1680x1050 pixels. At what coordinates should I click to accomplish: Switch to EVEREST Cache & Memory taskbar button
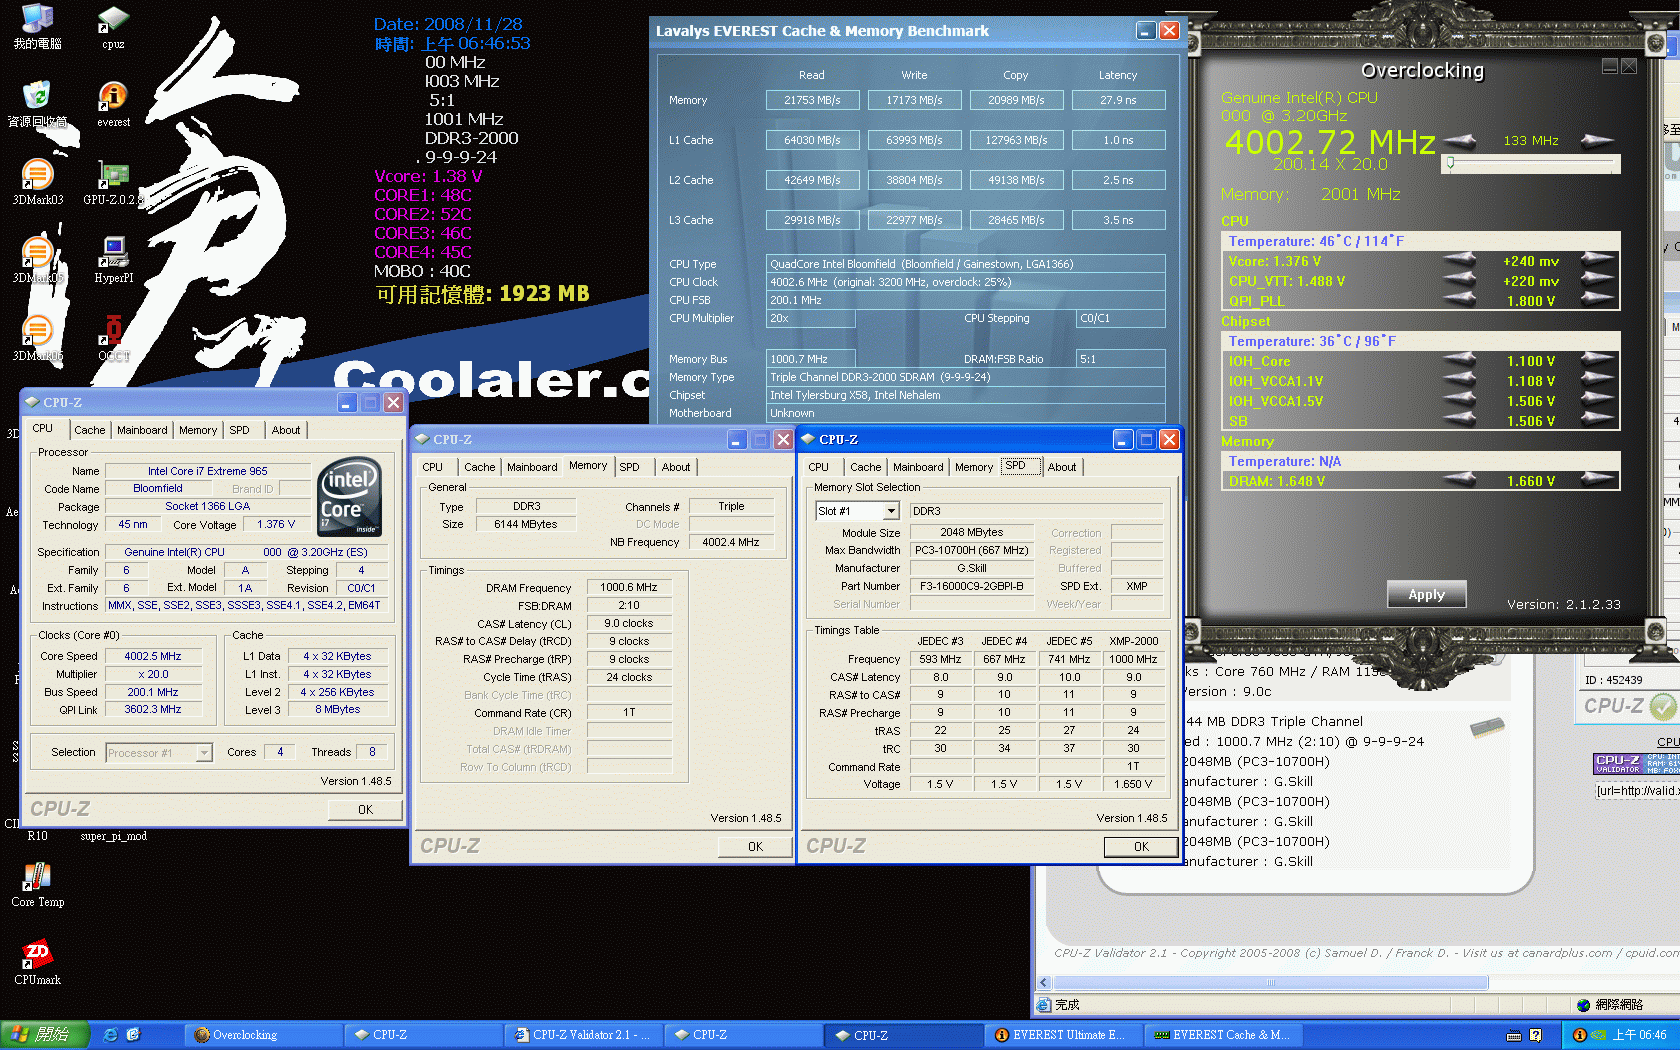click(x=1223, y=1035)
